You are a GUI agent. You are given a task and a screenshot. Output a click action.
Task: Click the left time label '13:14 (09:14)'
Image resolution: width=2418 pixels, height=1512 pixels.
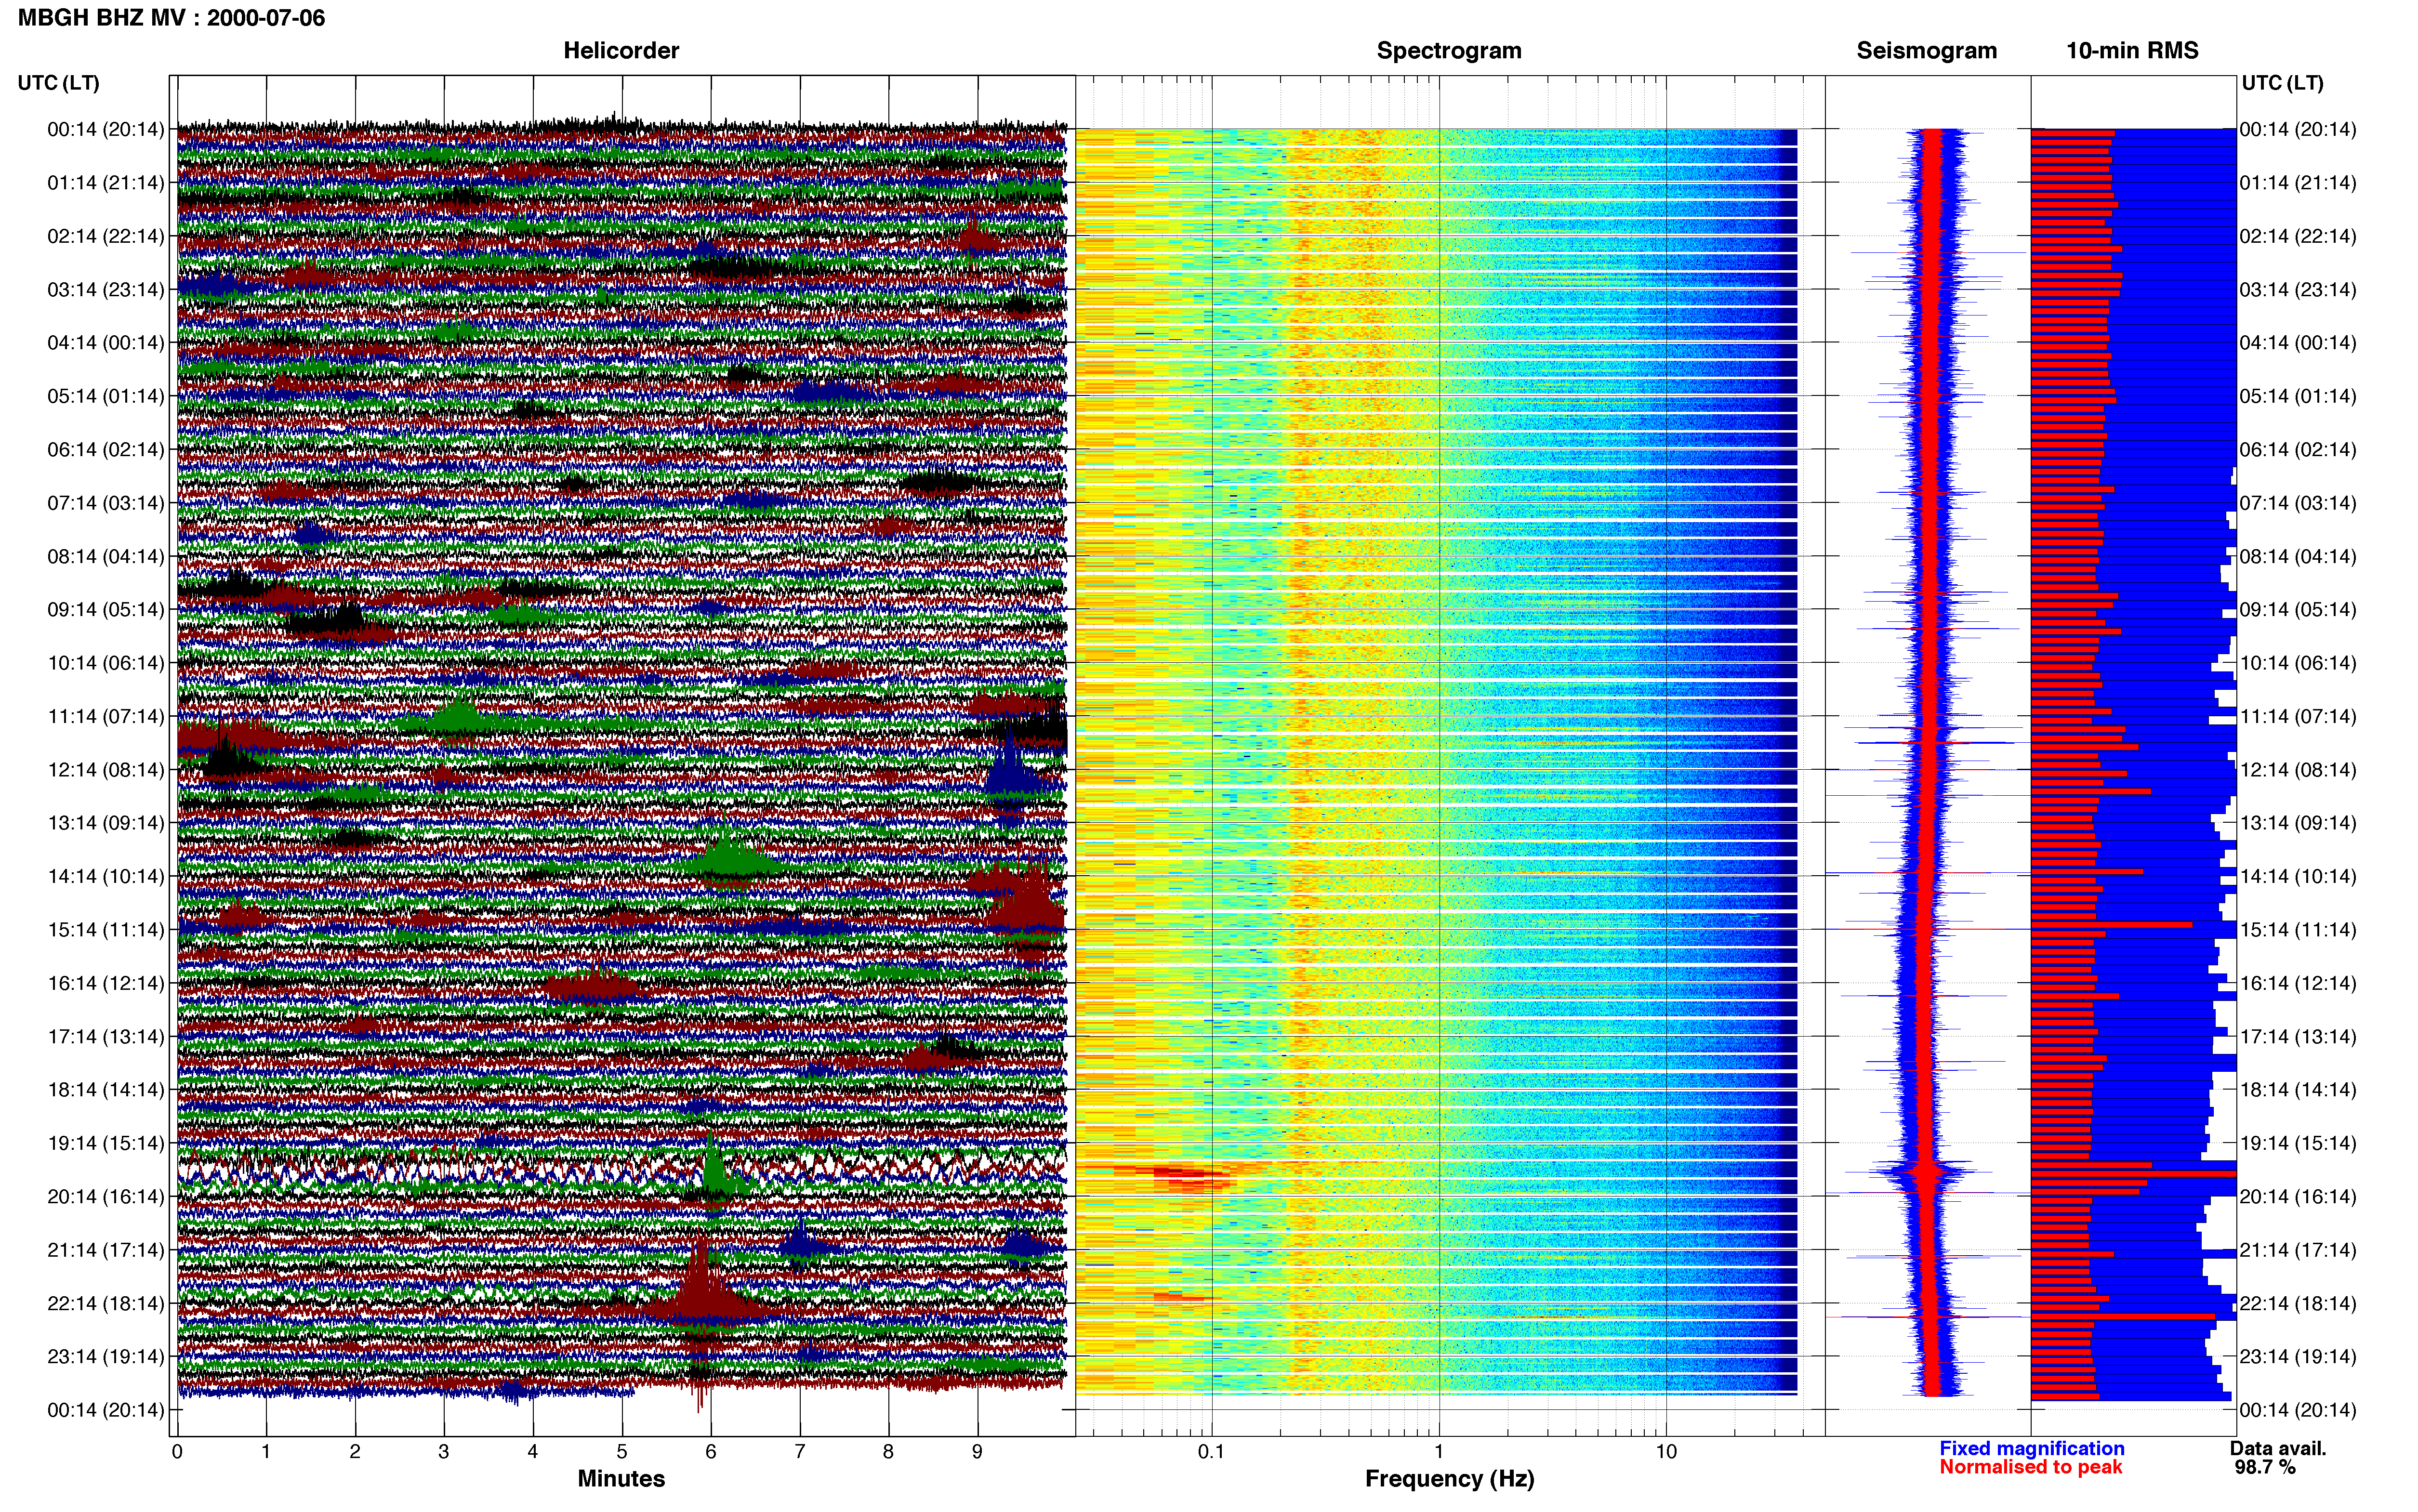[x=106, y=823]
